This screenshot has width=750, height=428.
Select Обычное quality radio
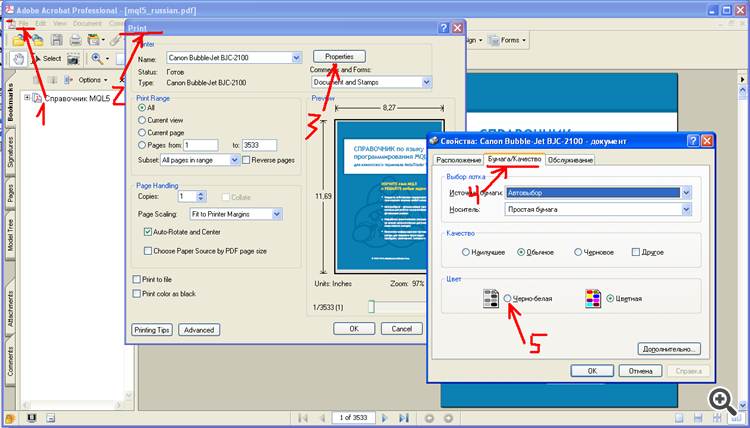(521, 252)
